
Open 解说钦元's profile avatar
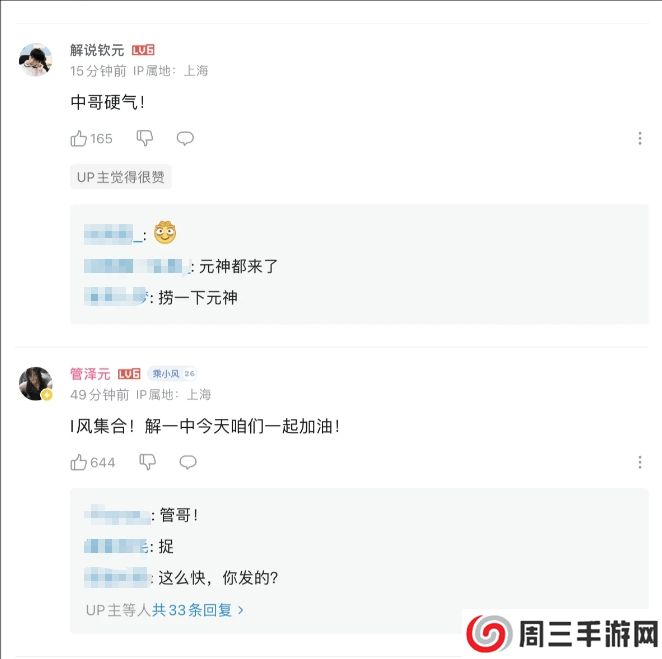36,59
